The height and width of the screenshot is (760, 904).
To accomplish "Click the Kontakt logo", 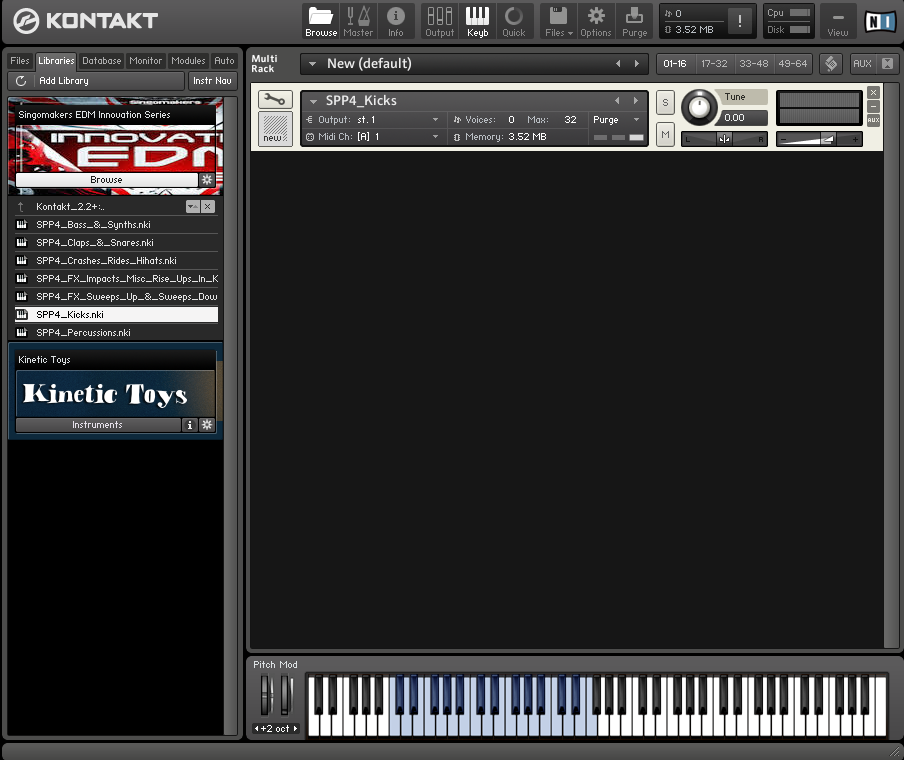I will [x=85, y=21].
